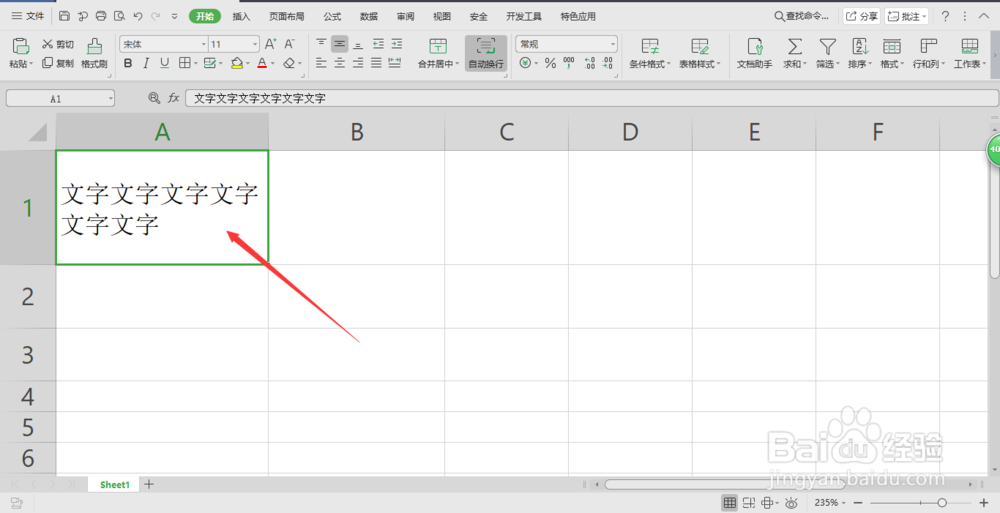The width and height of the screenshot is (1000, 513).
Task: Click the fx insert function icon
Action: [x=173, y=98]
